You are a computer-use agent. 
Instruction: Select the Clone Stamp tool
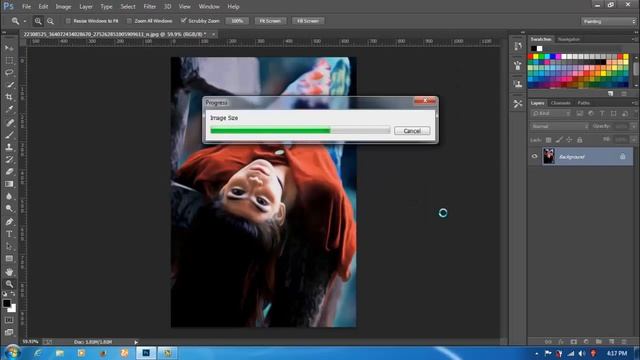tap(9, 147)
